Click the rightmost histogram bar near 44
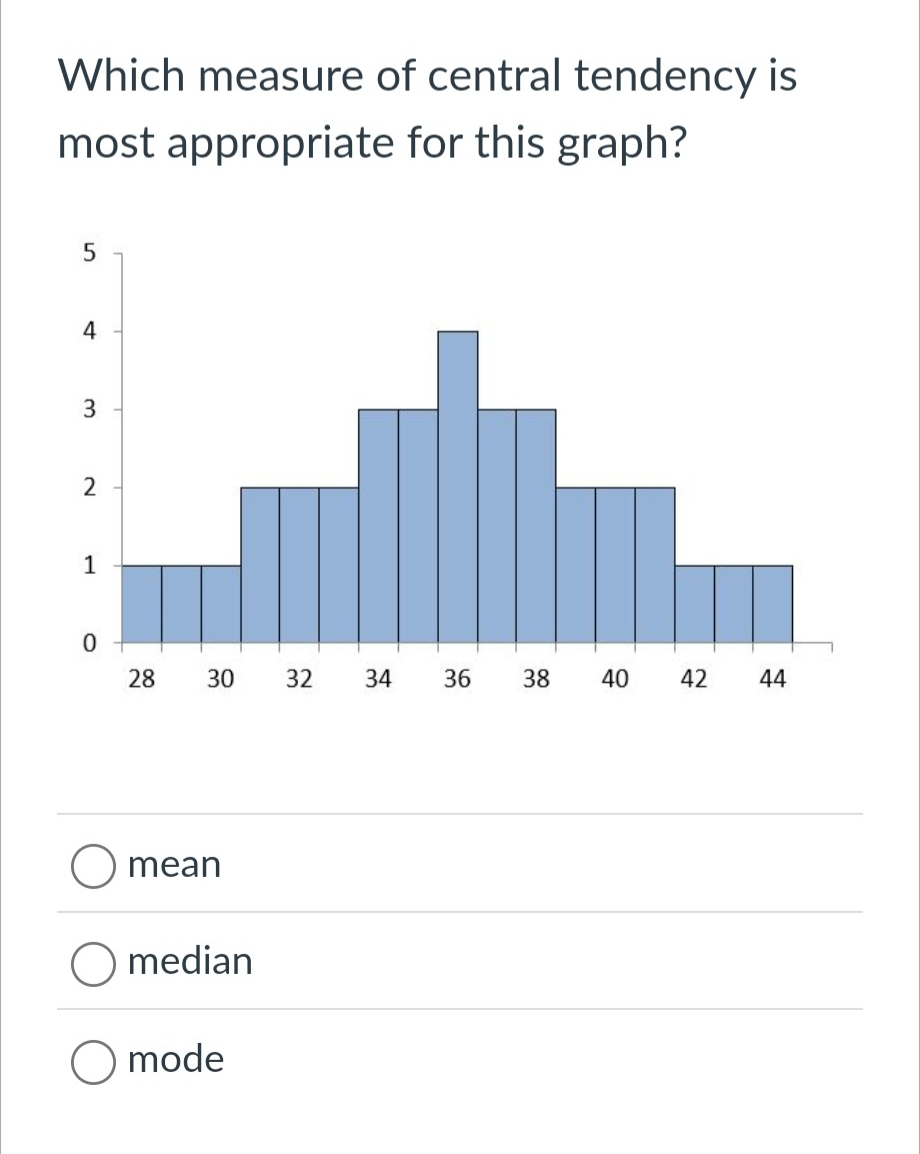 pos(773,600)
